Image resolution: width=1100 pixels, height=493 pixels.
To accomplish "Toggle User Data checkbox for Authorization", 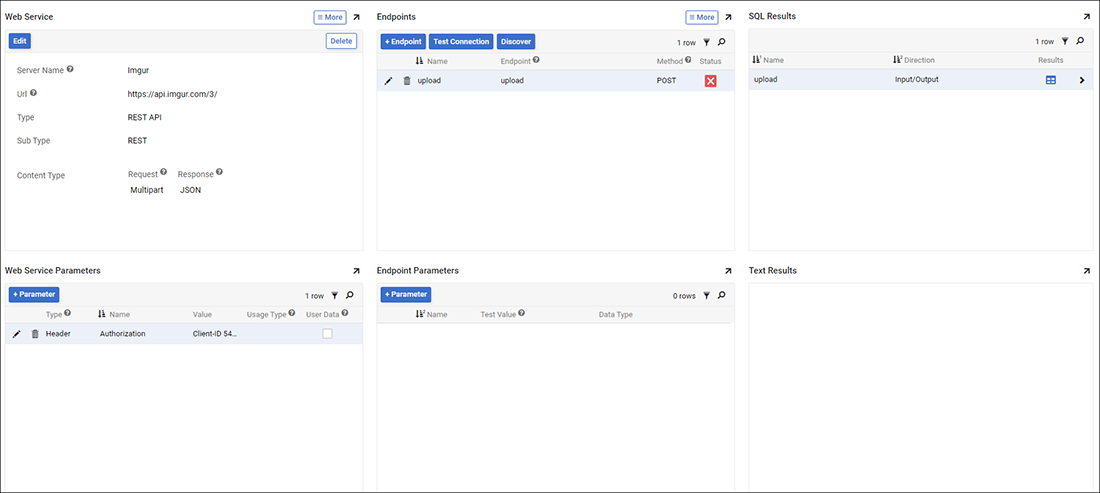I will pyautogui.click(x=327, y=334).
